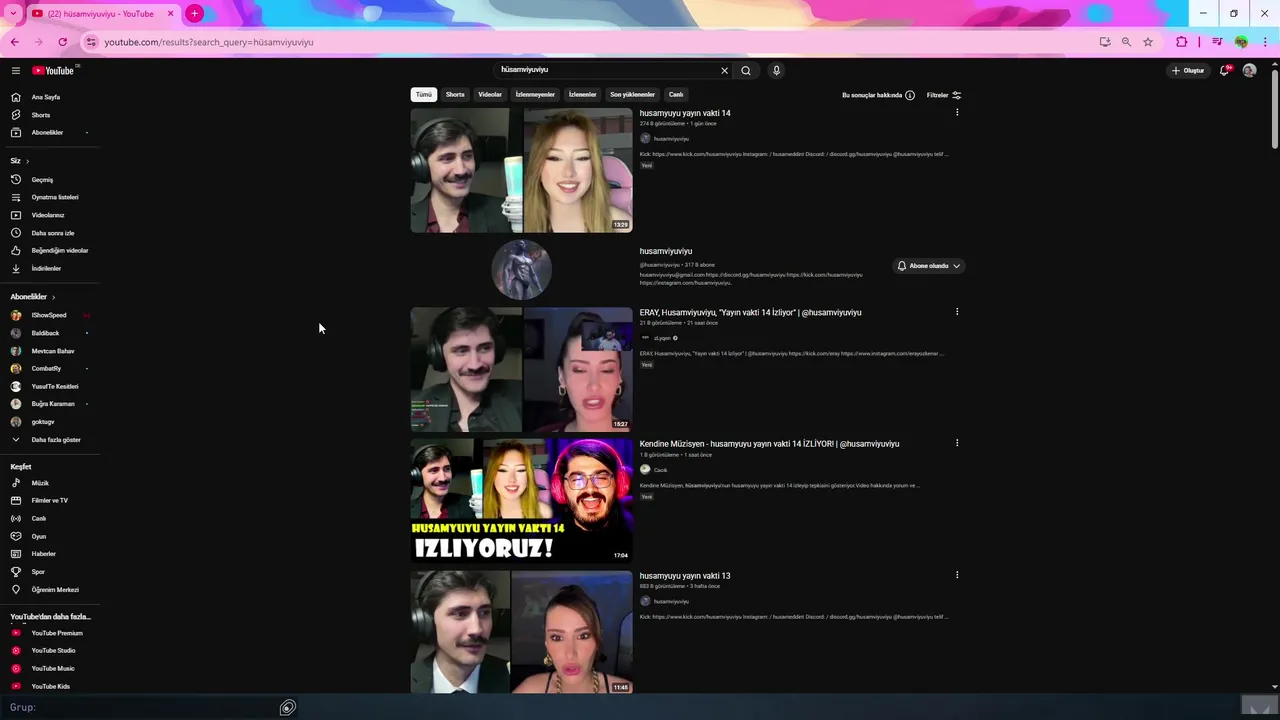Screen dimensions: 1280x720
Task: Open the YouTube account avatar menu
Action: pyautogui.click(x=1249, y=70)
